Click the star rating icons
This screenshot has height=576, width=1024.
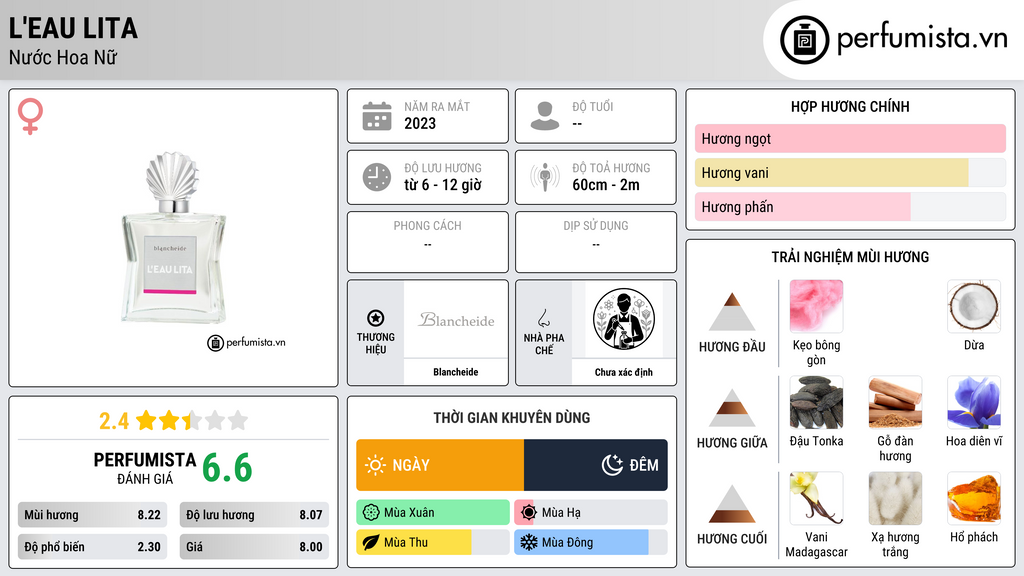coord(192,420)
